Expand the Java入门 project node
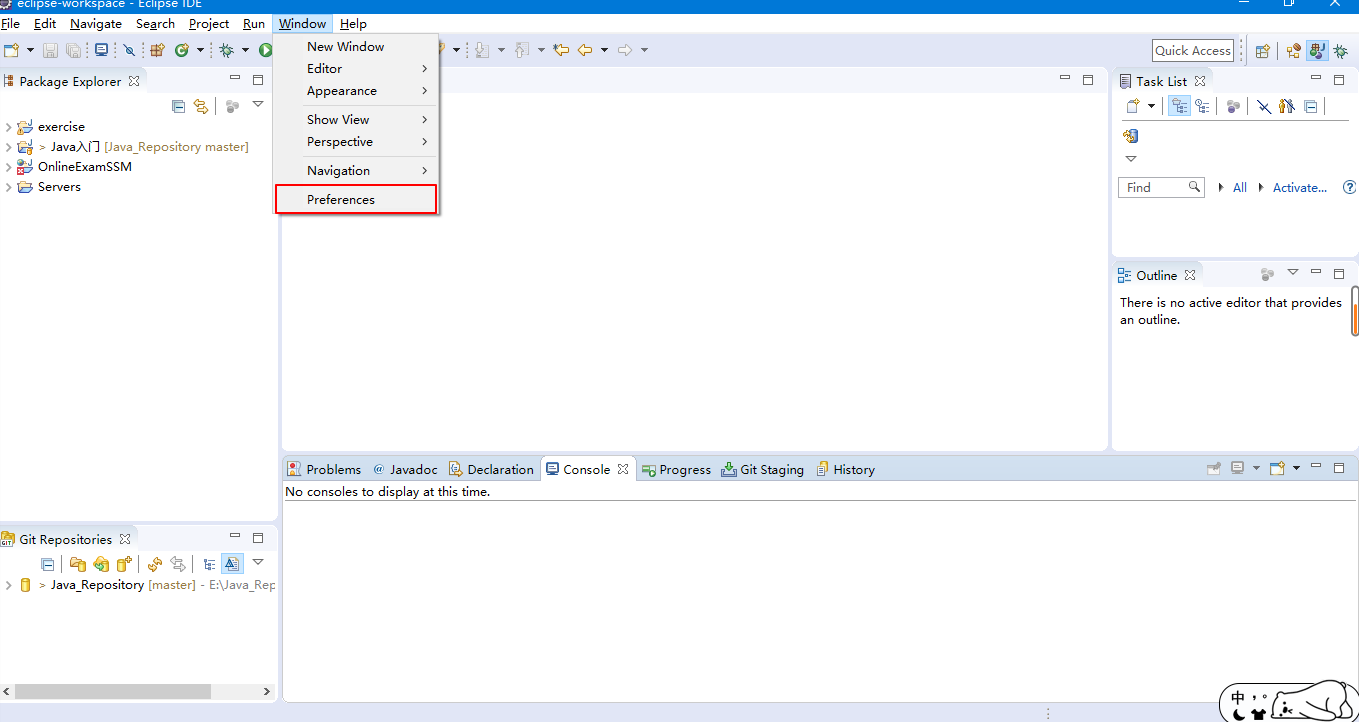 pos(8,147)
